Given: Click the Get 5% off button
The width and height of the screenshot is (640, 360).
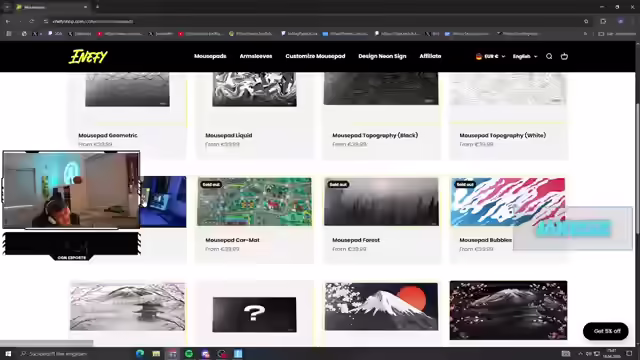Looking at the screenshot, I should (x=606, y=331).
